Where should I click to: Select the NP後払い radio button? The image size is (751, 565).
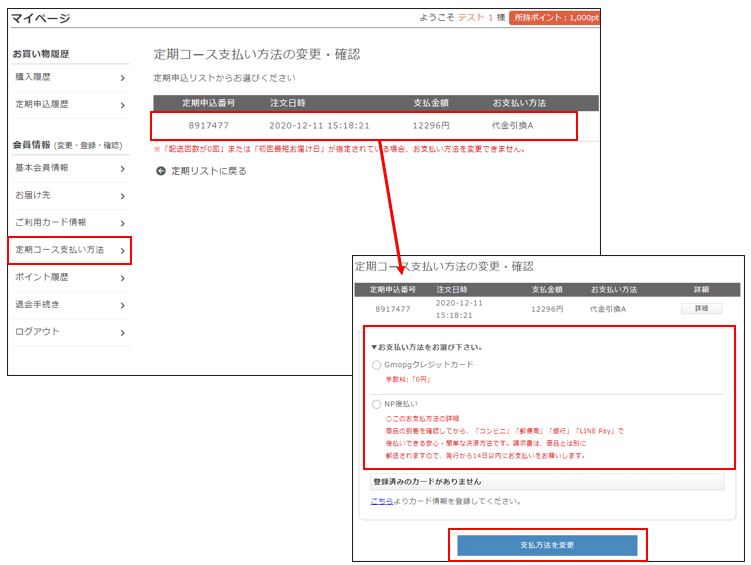[377, 404]
